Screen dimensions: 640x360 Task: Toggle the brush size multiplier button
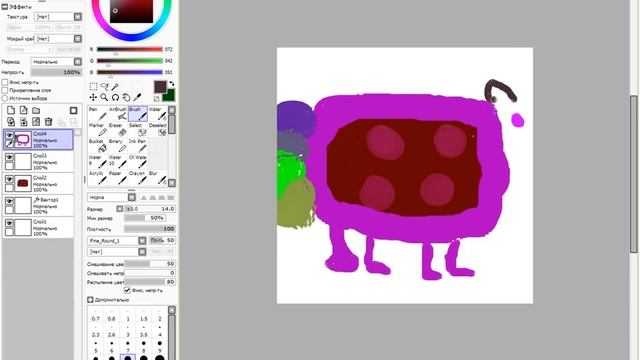pyautogui.click(x=120, y=209)
